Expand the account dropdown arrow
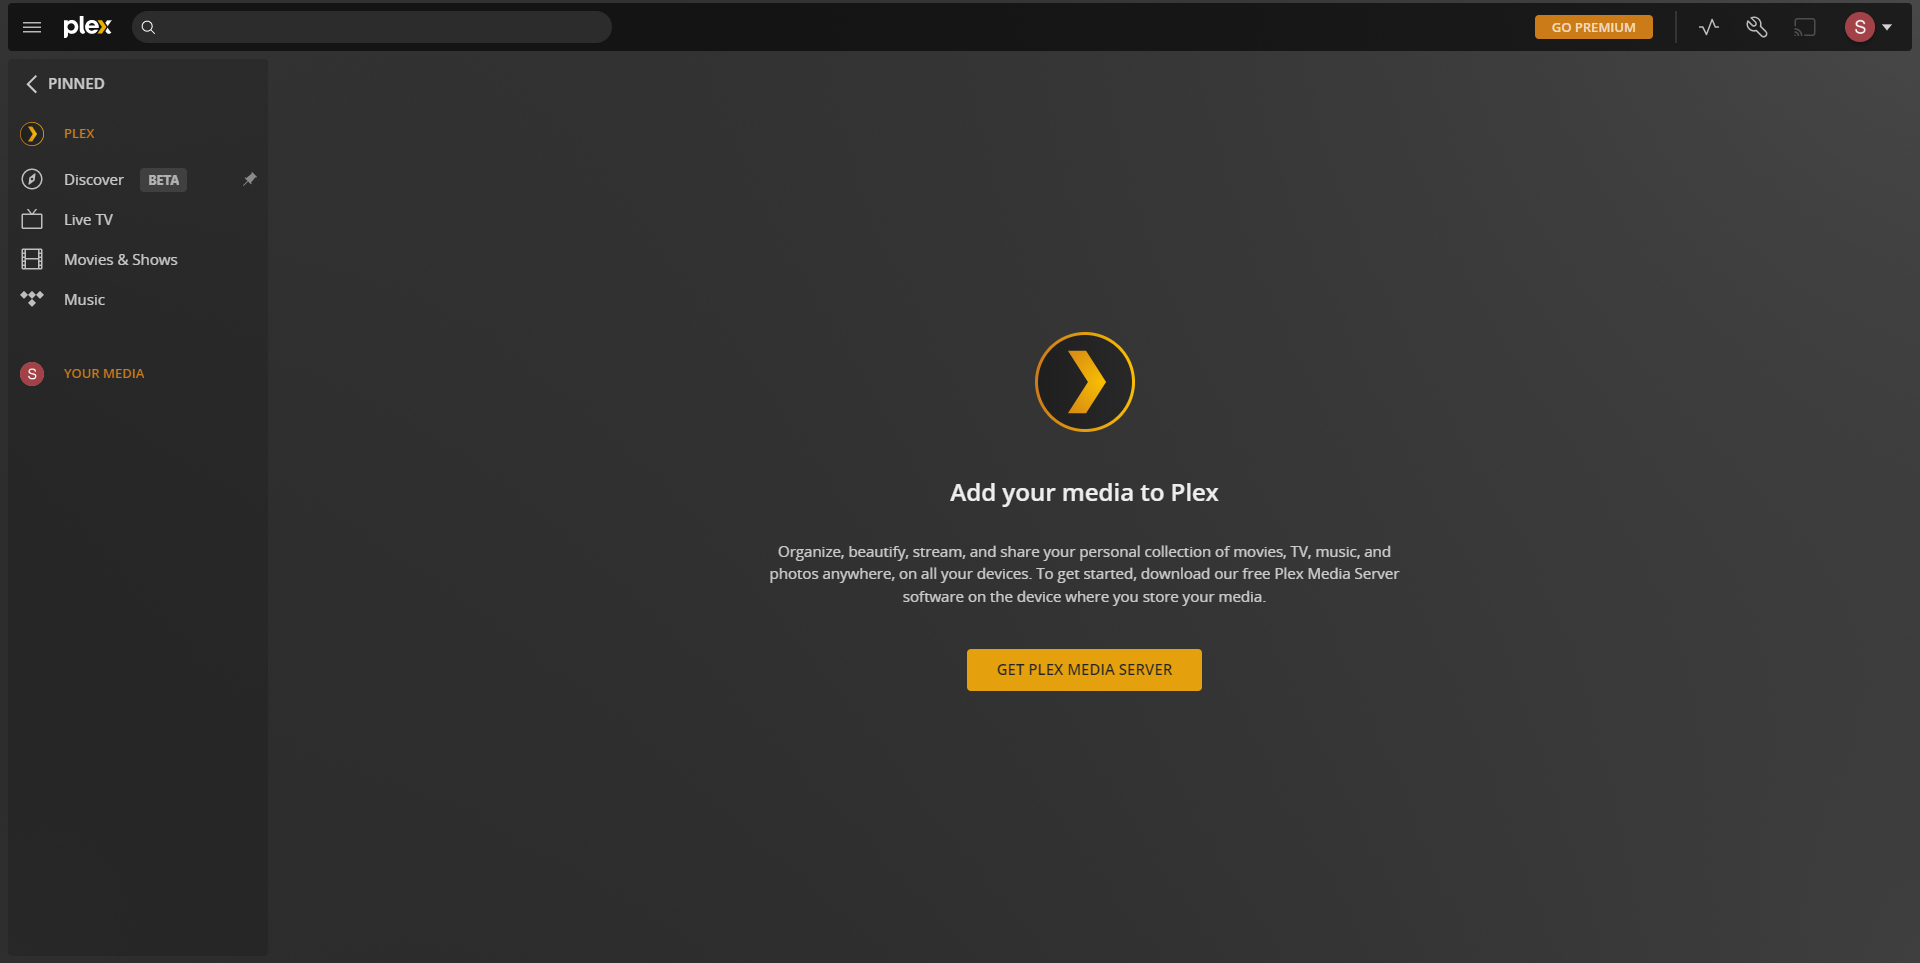This screenshot has width=1920, height=963. [1887, 27]
